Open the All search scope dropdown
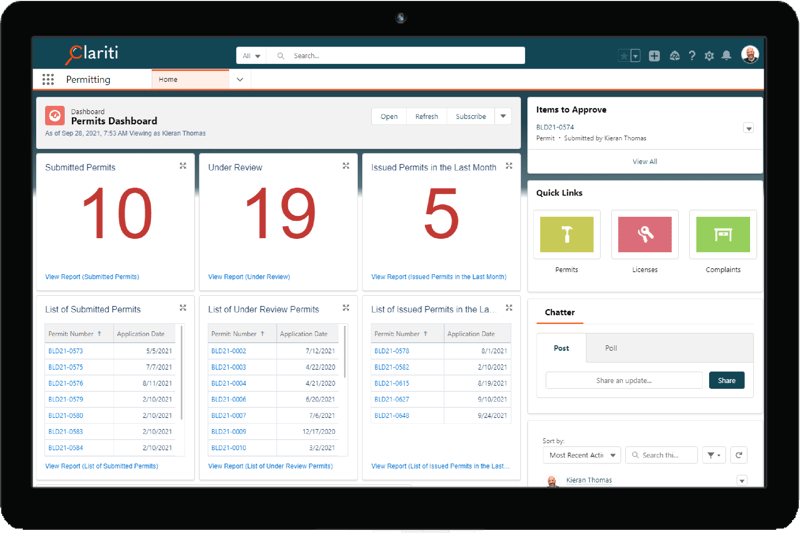The width and height of the screenshot is (800, 533). click(252, 56)
